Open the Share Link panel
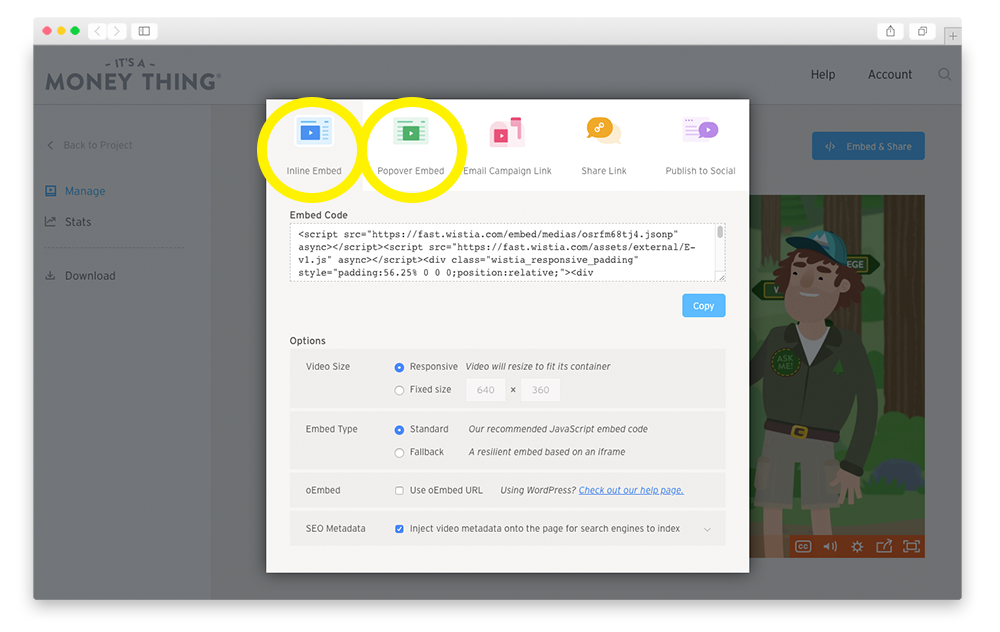1000x632 pixels. tap(603, 143)
